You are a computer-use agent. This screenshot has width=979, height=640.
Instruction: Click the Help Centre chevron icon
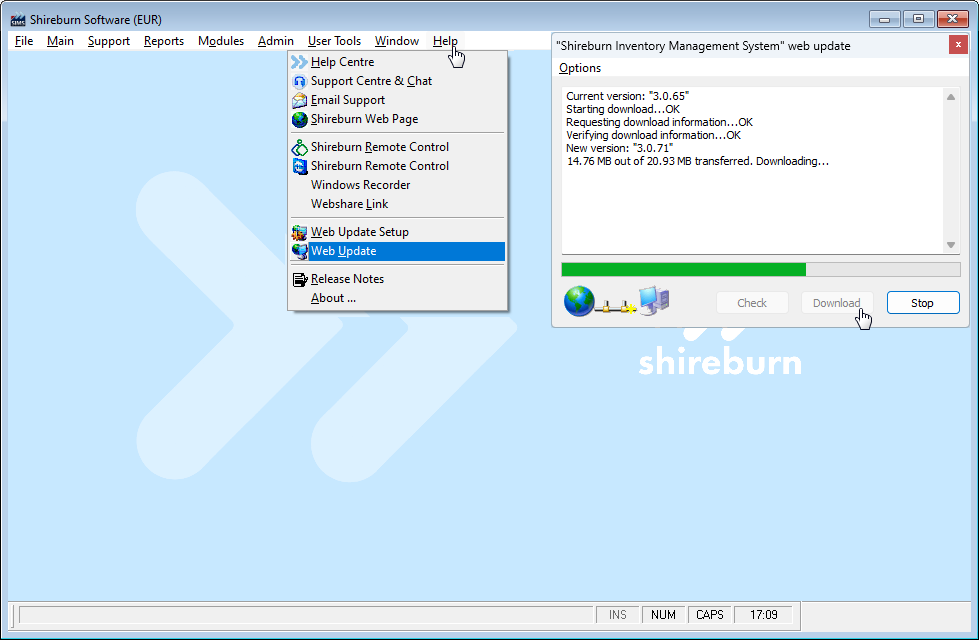(300, 62)
